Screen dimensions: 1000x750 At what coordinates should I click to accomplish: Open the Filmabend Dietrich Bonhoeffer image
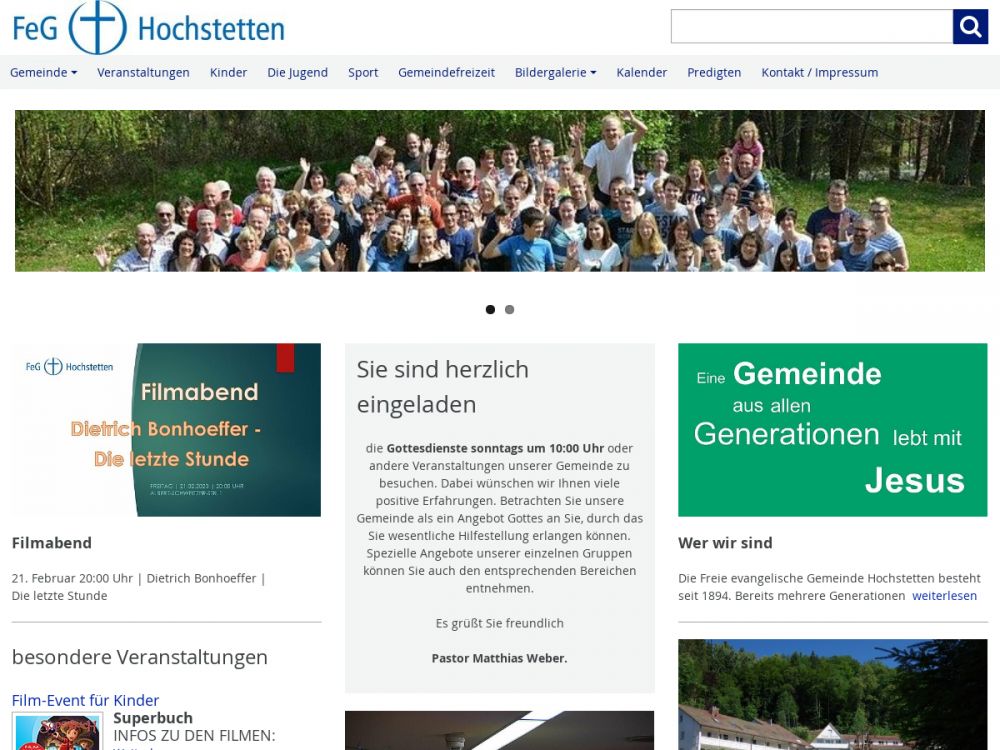pos(166,430)
